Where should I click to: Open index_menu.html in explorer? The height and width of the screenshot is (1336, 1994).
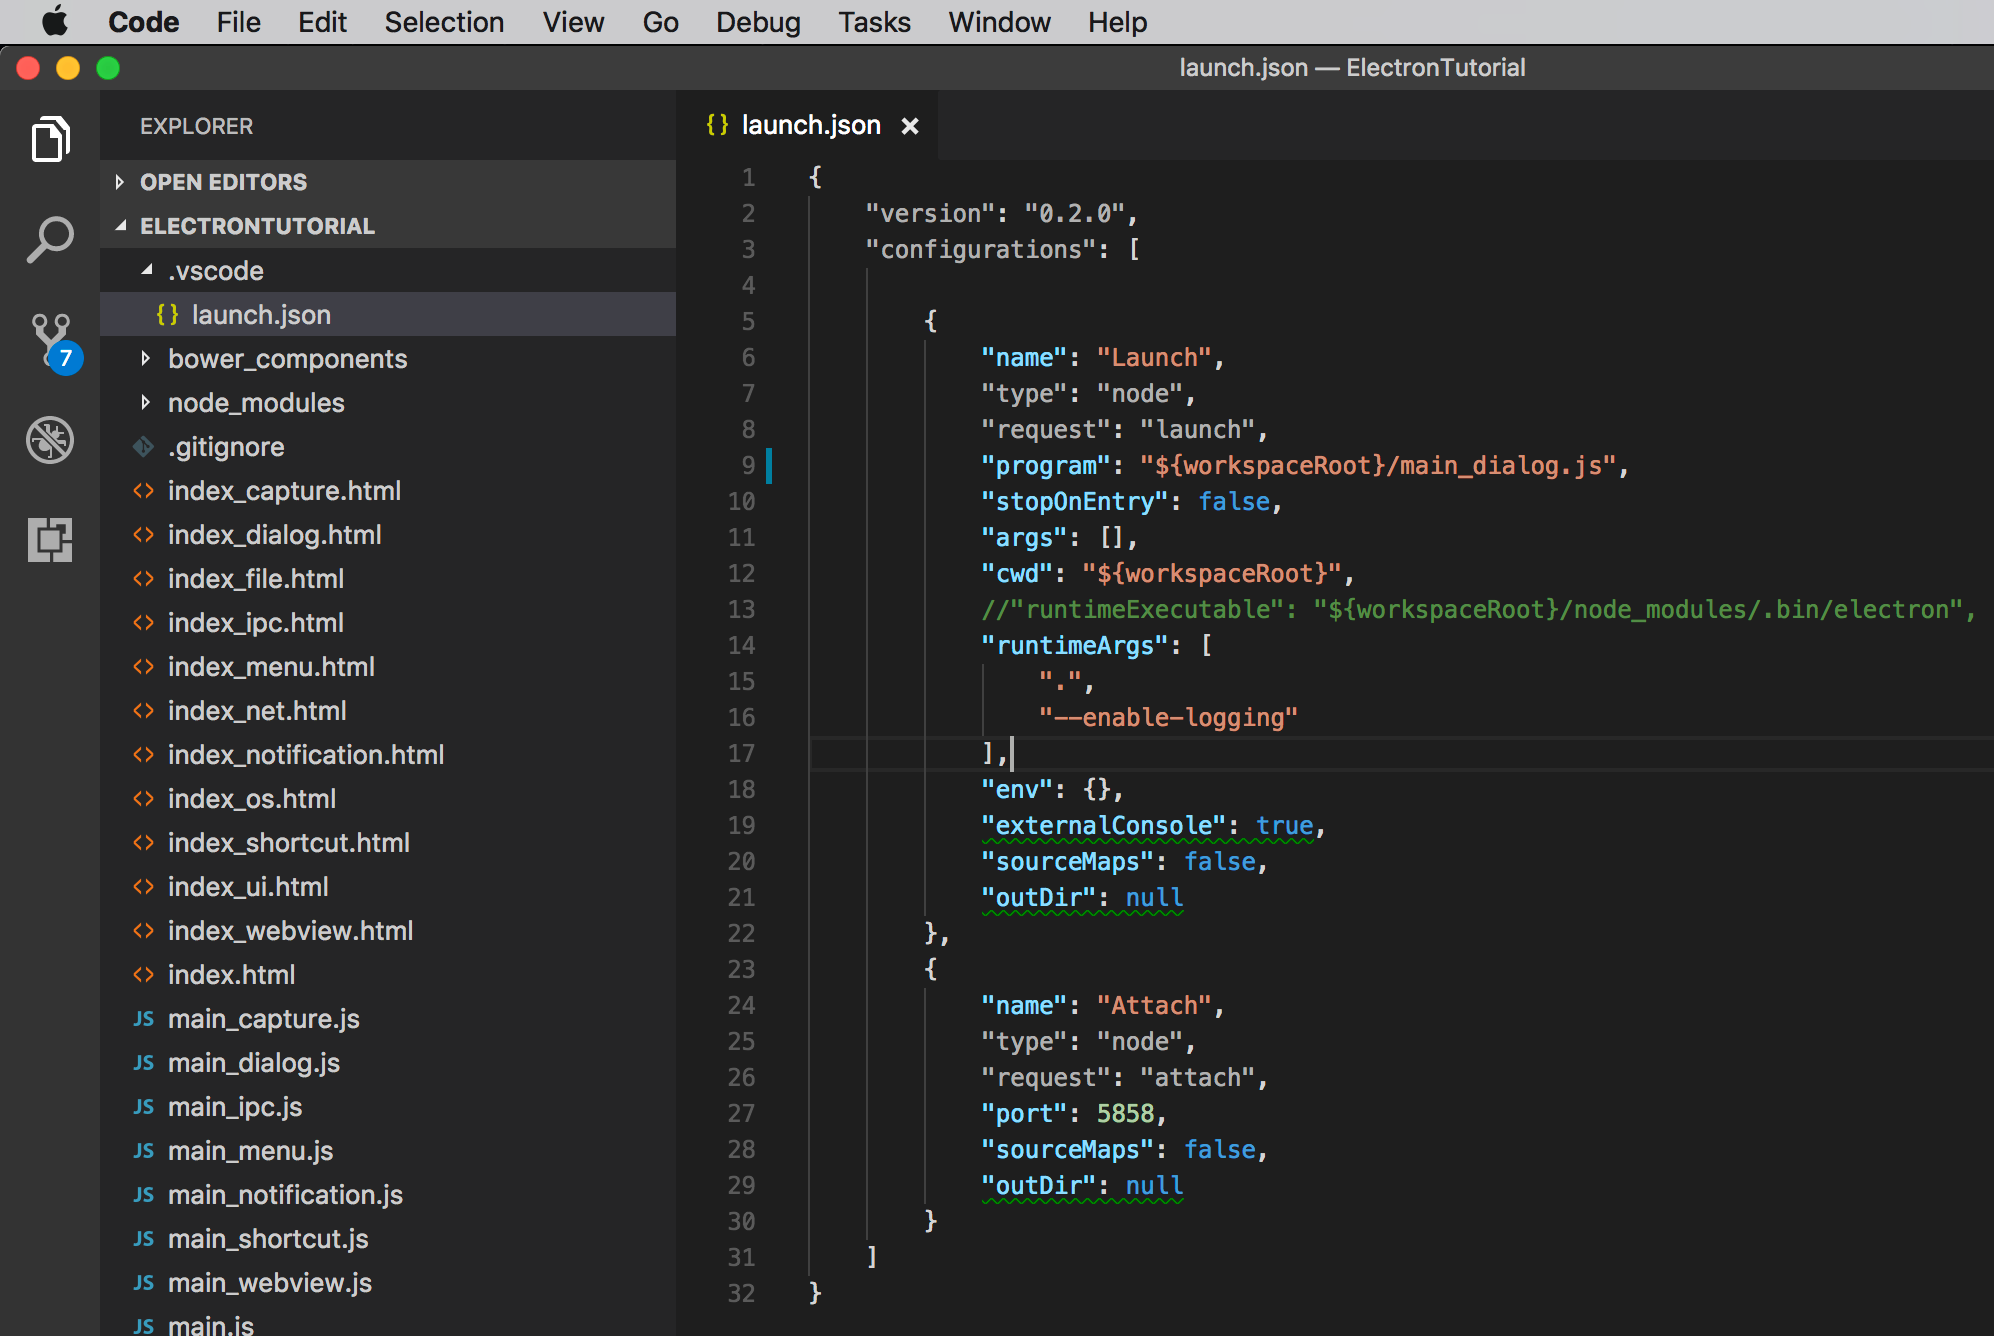click(x=388, y=667)
